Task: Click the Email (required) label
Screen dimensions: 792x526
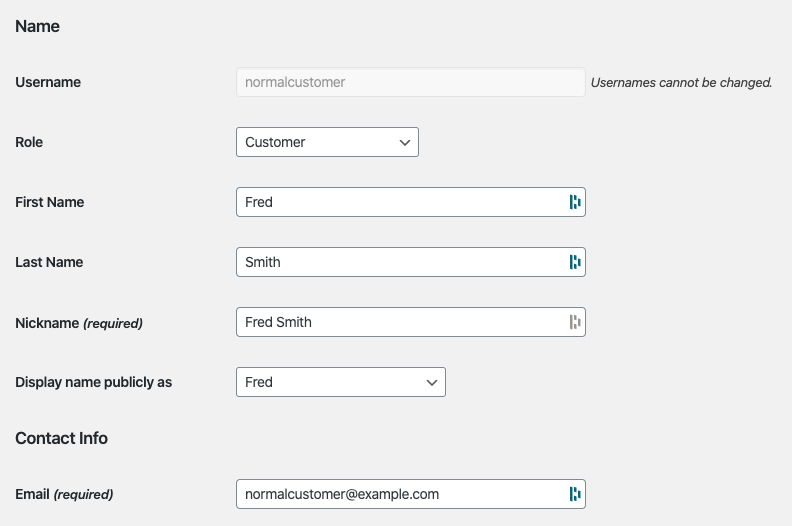Action: click(64, 494)
